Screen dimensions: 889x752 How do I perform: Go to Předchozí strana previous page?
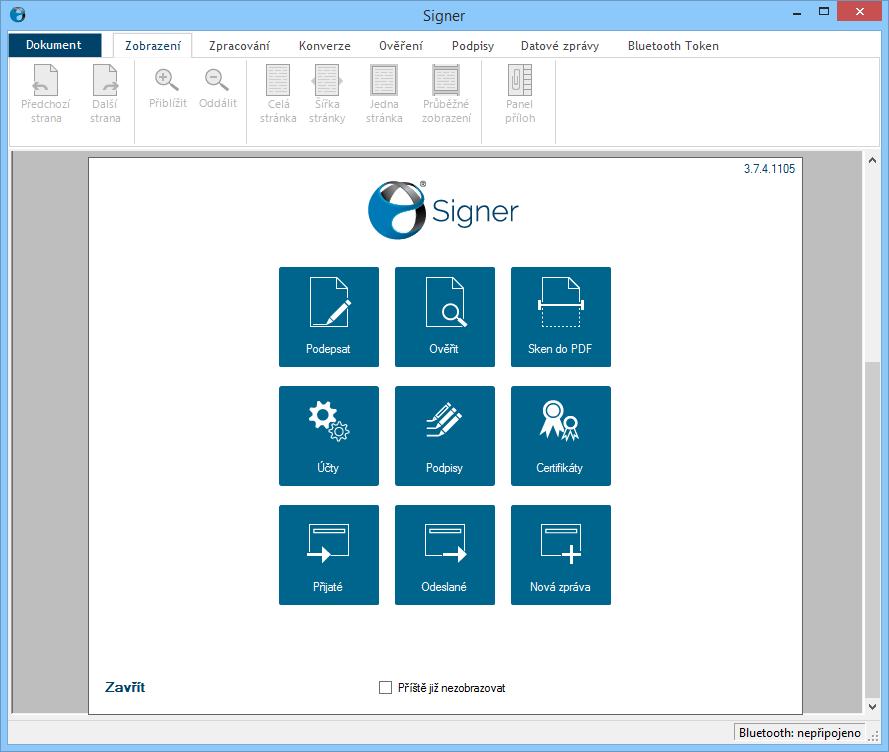pyautogui.click(x=46, y=94)
